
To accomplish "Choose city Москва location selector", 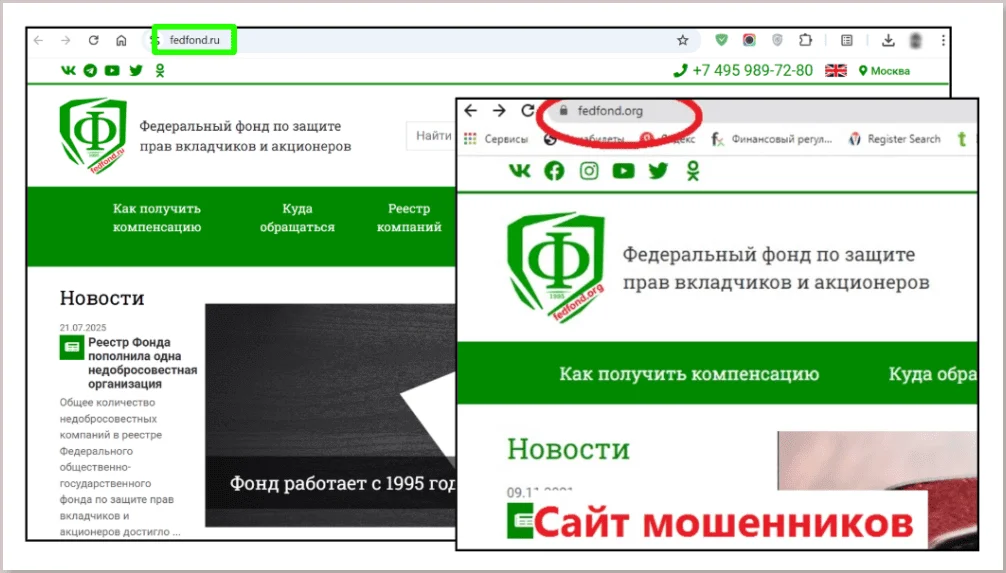I will 884,71.
